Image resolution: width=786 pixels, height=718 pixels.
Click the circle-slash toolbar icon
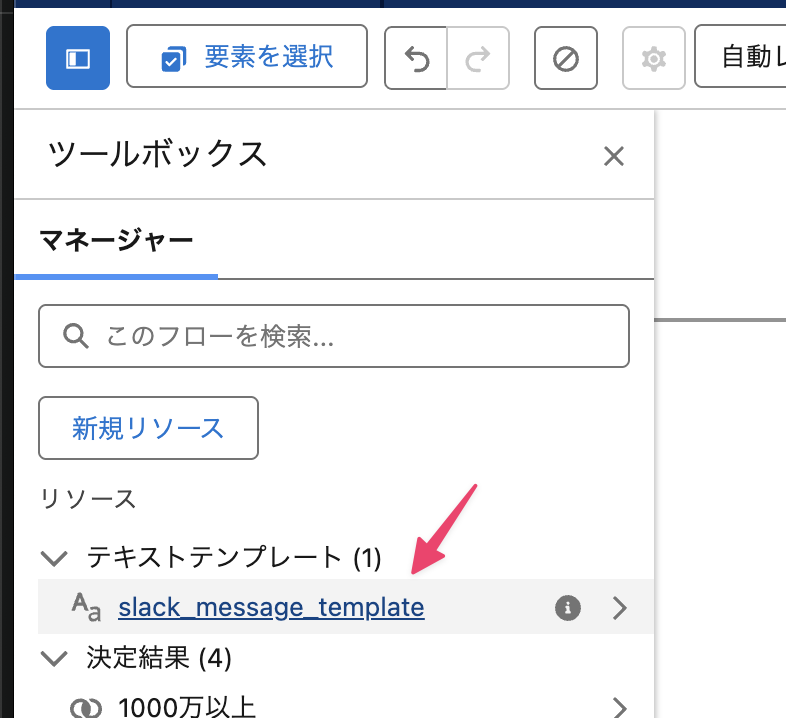[566, 59]
